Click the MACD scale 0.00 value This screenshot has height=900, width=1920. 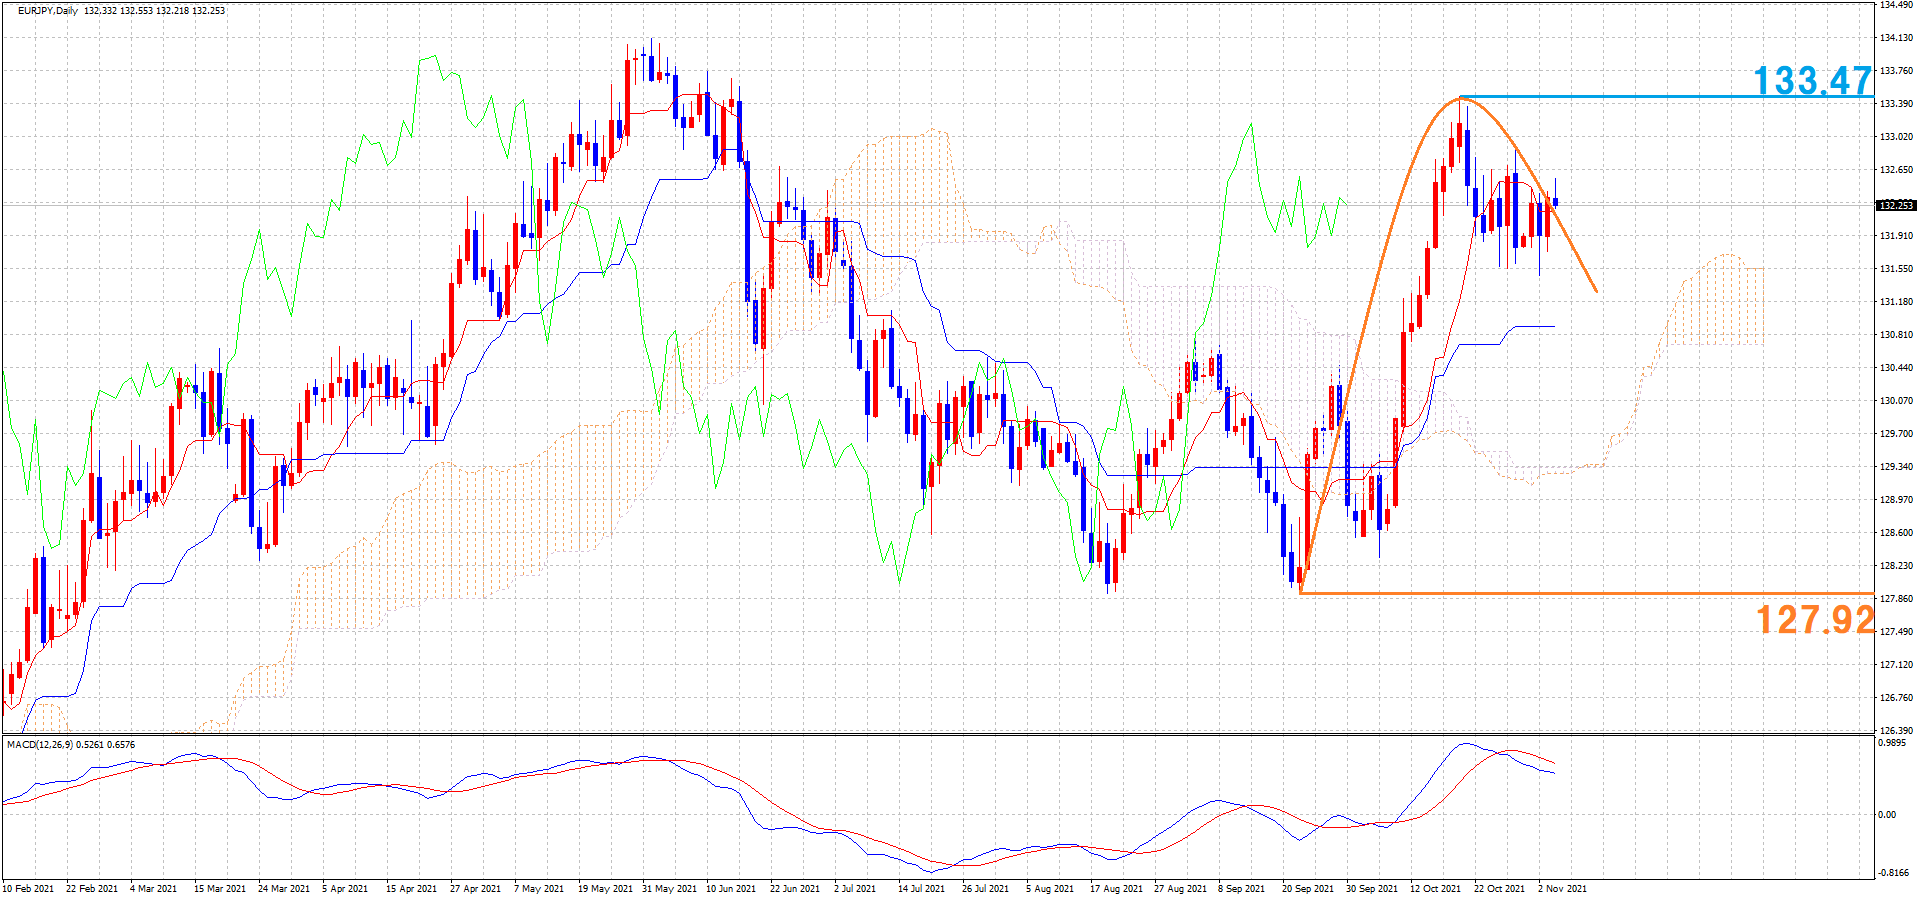1886,815
